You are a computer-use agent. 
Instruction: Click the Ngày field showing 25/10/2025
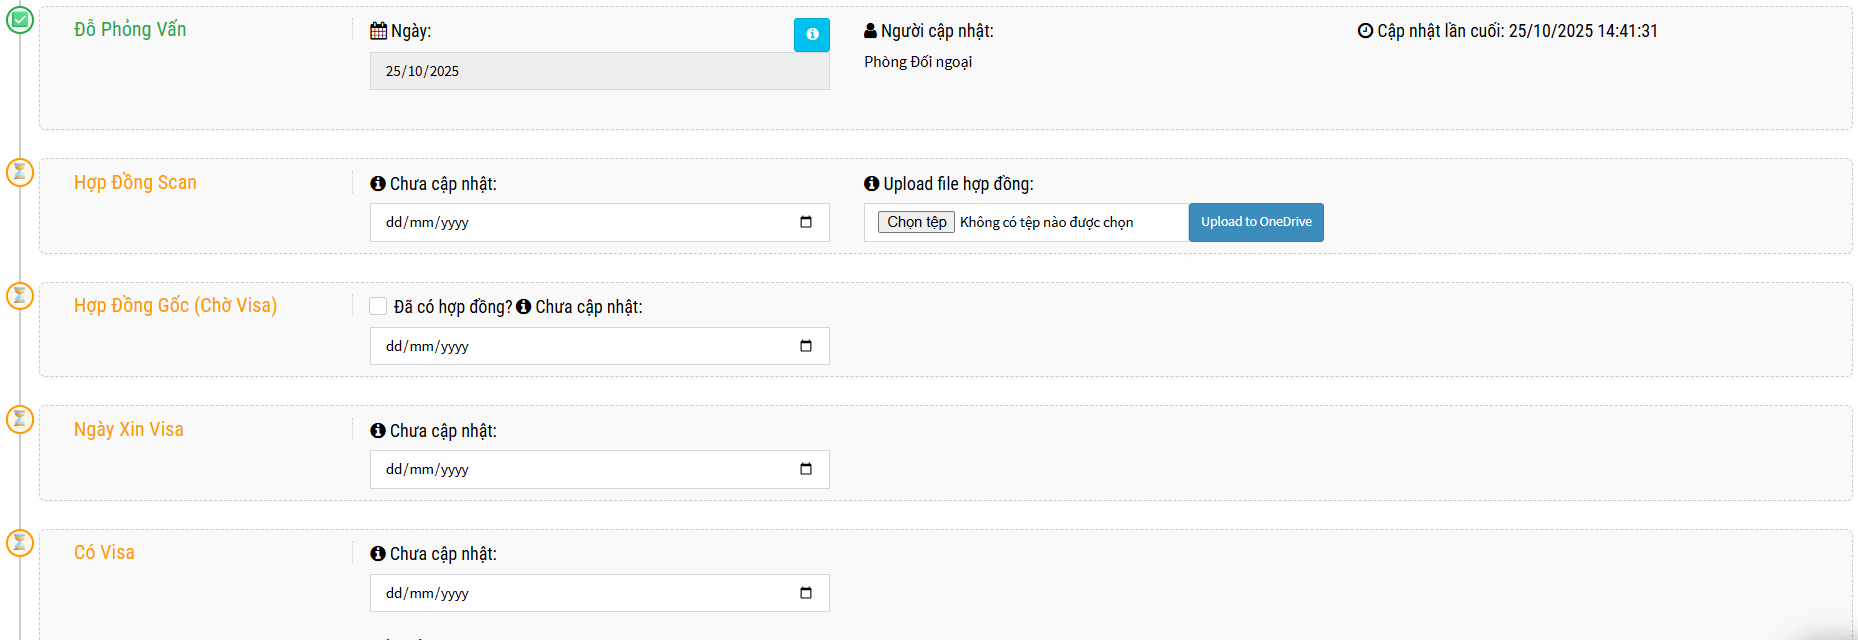tap(598, 71)
